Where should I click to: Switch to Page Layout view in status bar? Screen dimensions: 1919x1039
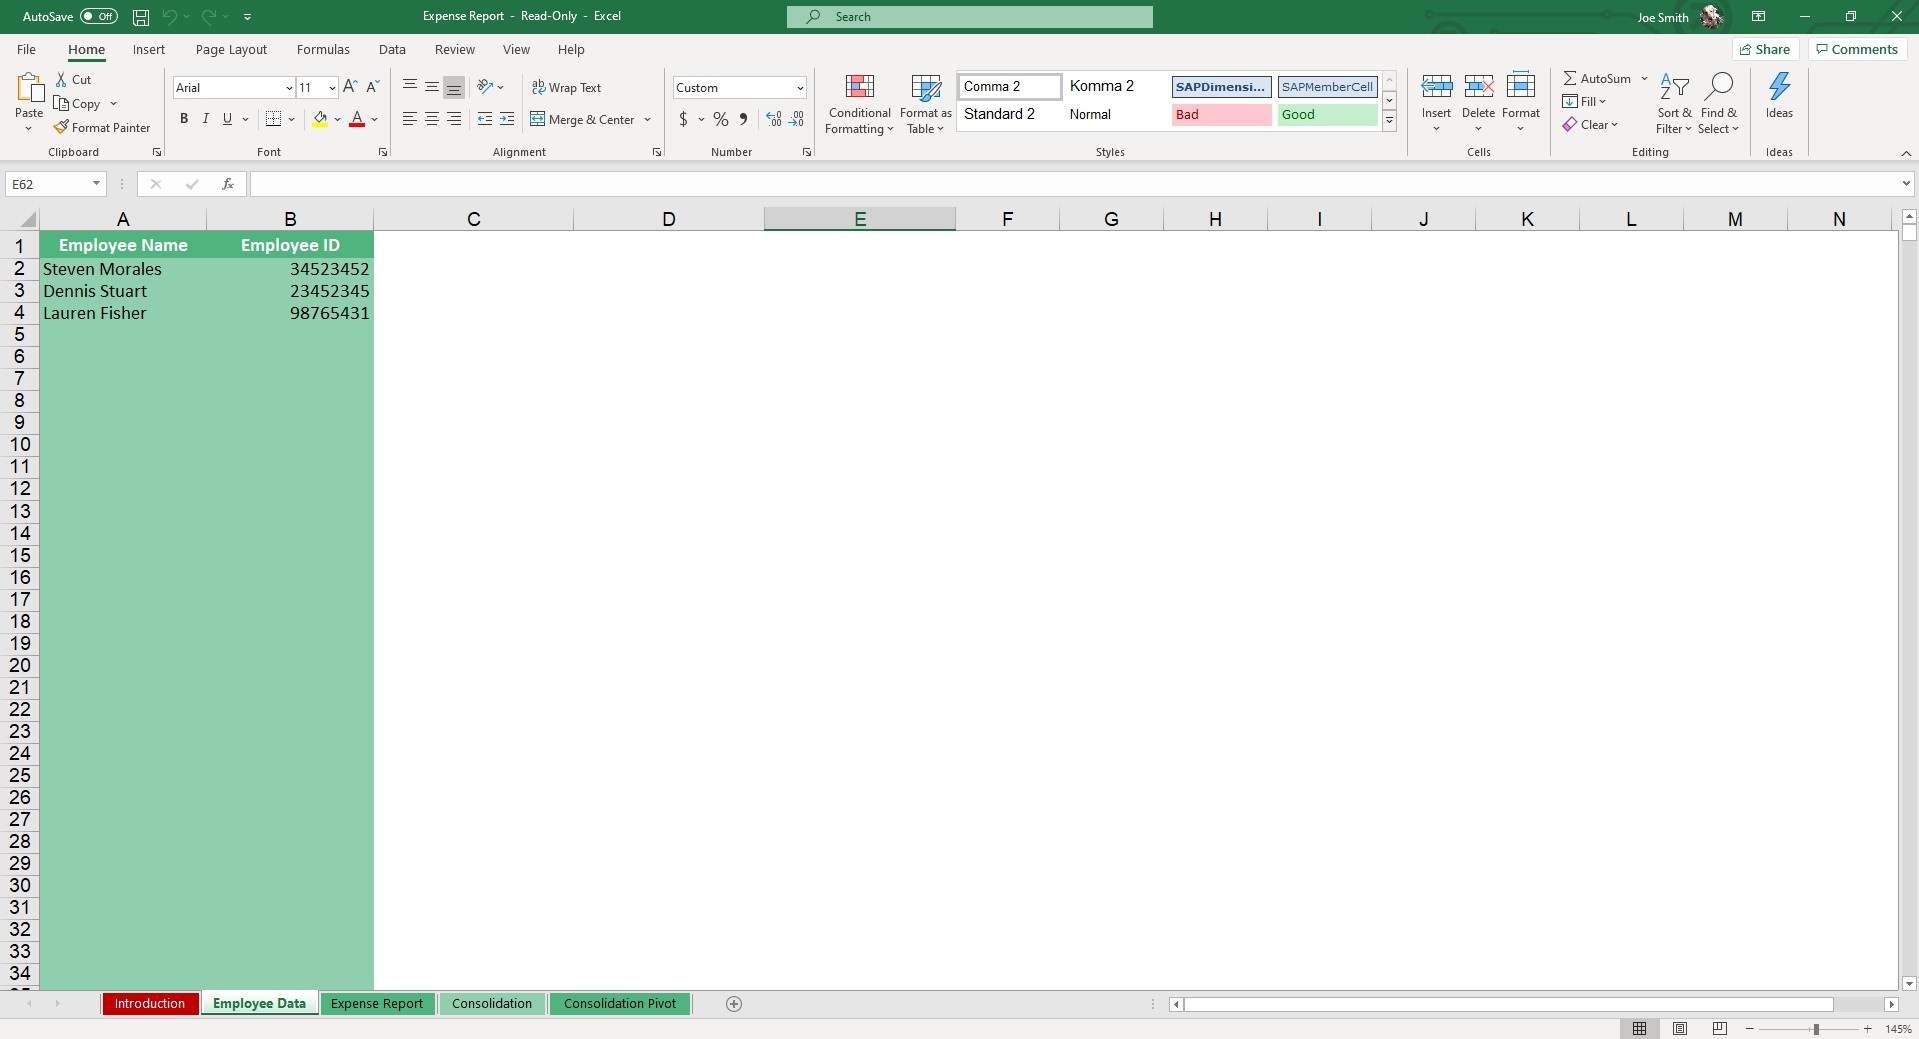tap(1680, 1028)
